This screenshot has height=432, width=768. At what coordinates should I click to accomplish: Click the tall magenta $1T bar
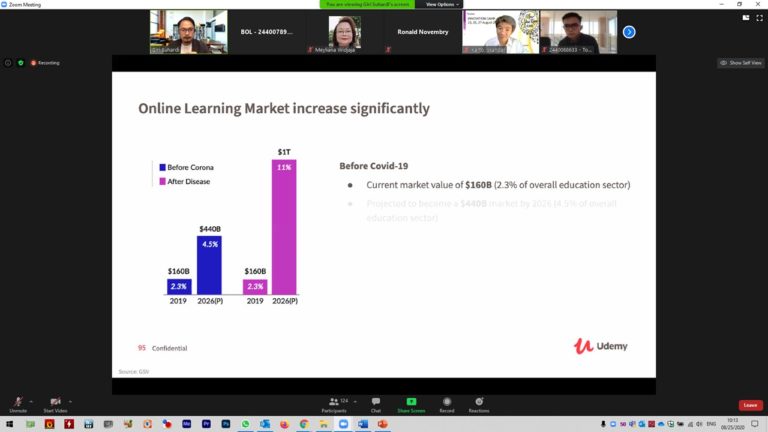coord(284,227)
